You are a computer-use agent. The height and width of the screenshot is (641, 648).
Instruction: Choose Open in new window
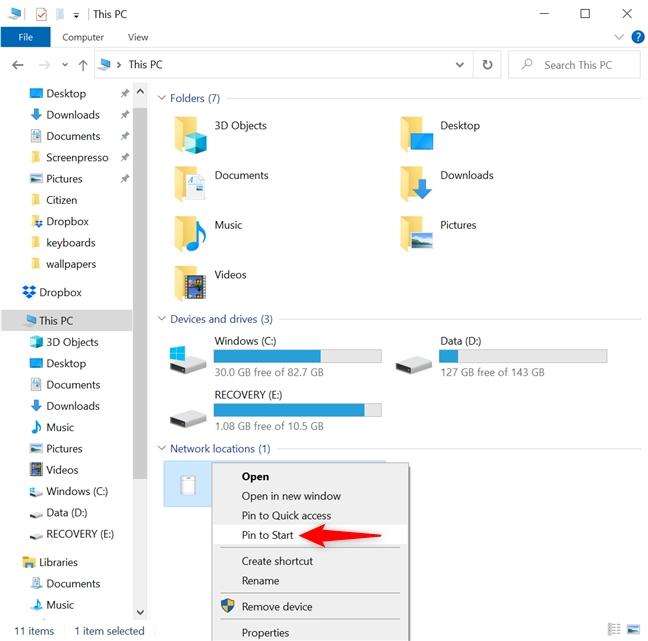tap(310, 496)
